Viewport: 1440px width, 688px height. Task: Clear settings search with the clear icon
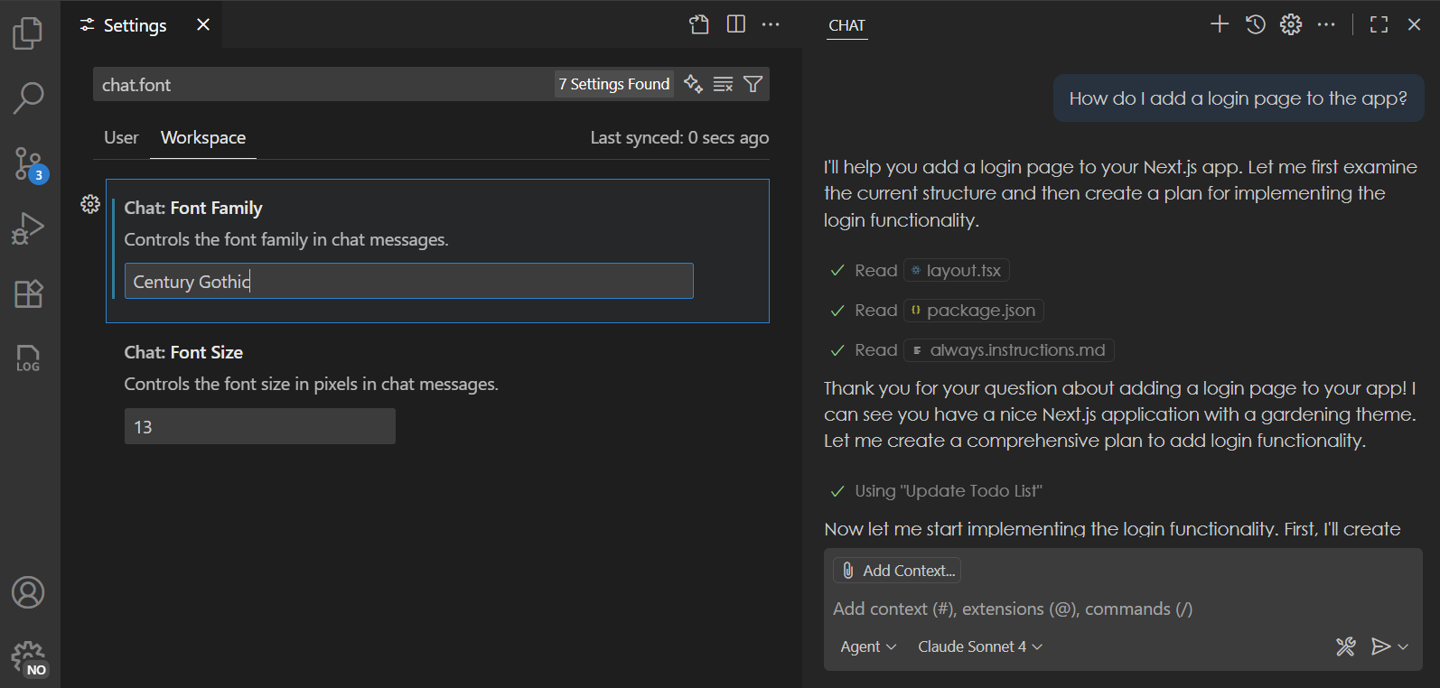pos(722,84)
